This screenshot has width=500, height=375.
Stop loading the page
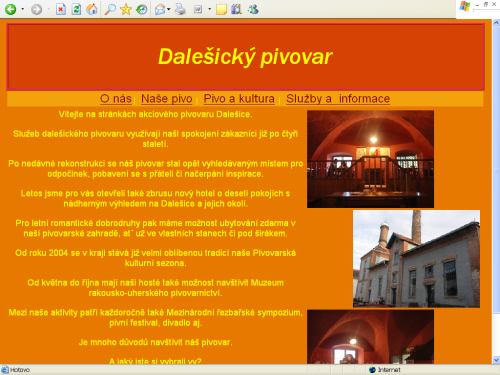(61, 9)
